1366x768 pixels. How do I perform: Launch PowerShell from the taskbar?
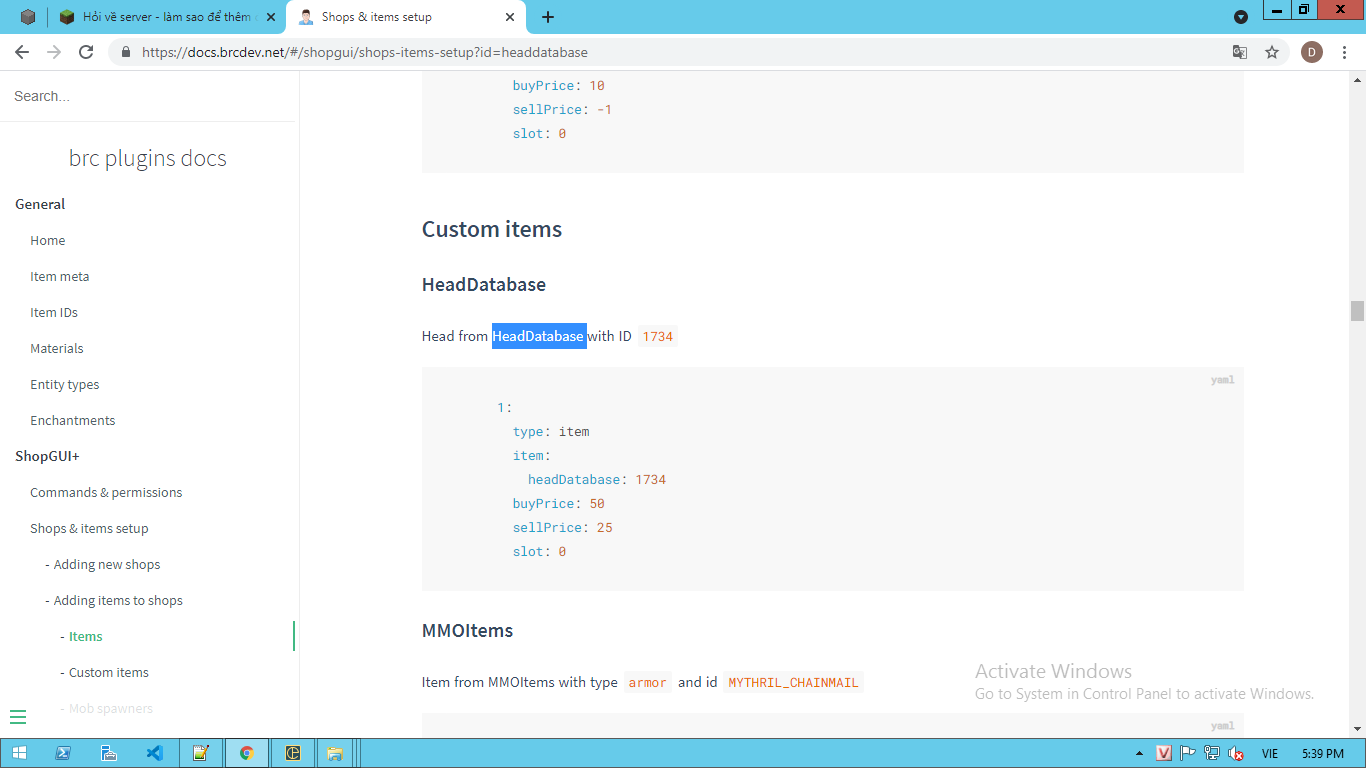point(62,753)
